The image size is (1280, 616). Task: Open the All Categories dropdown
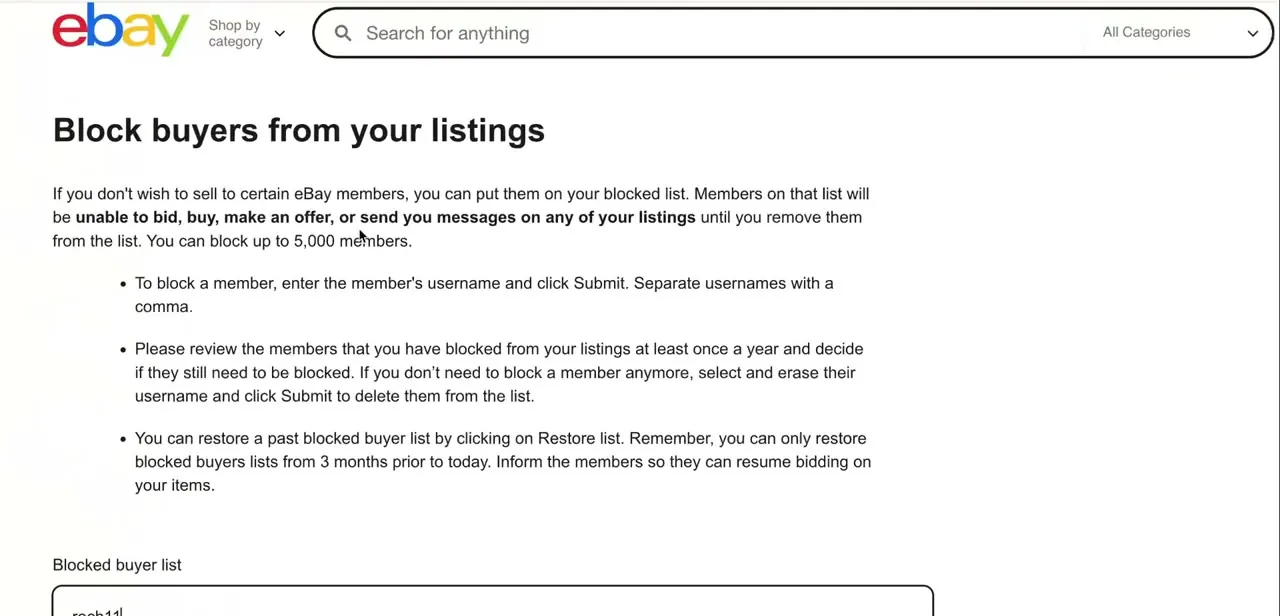click(1180, 32)
